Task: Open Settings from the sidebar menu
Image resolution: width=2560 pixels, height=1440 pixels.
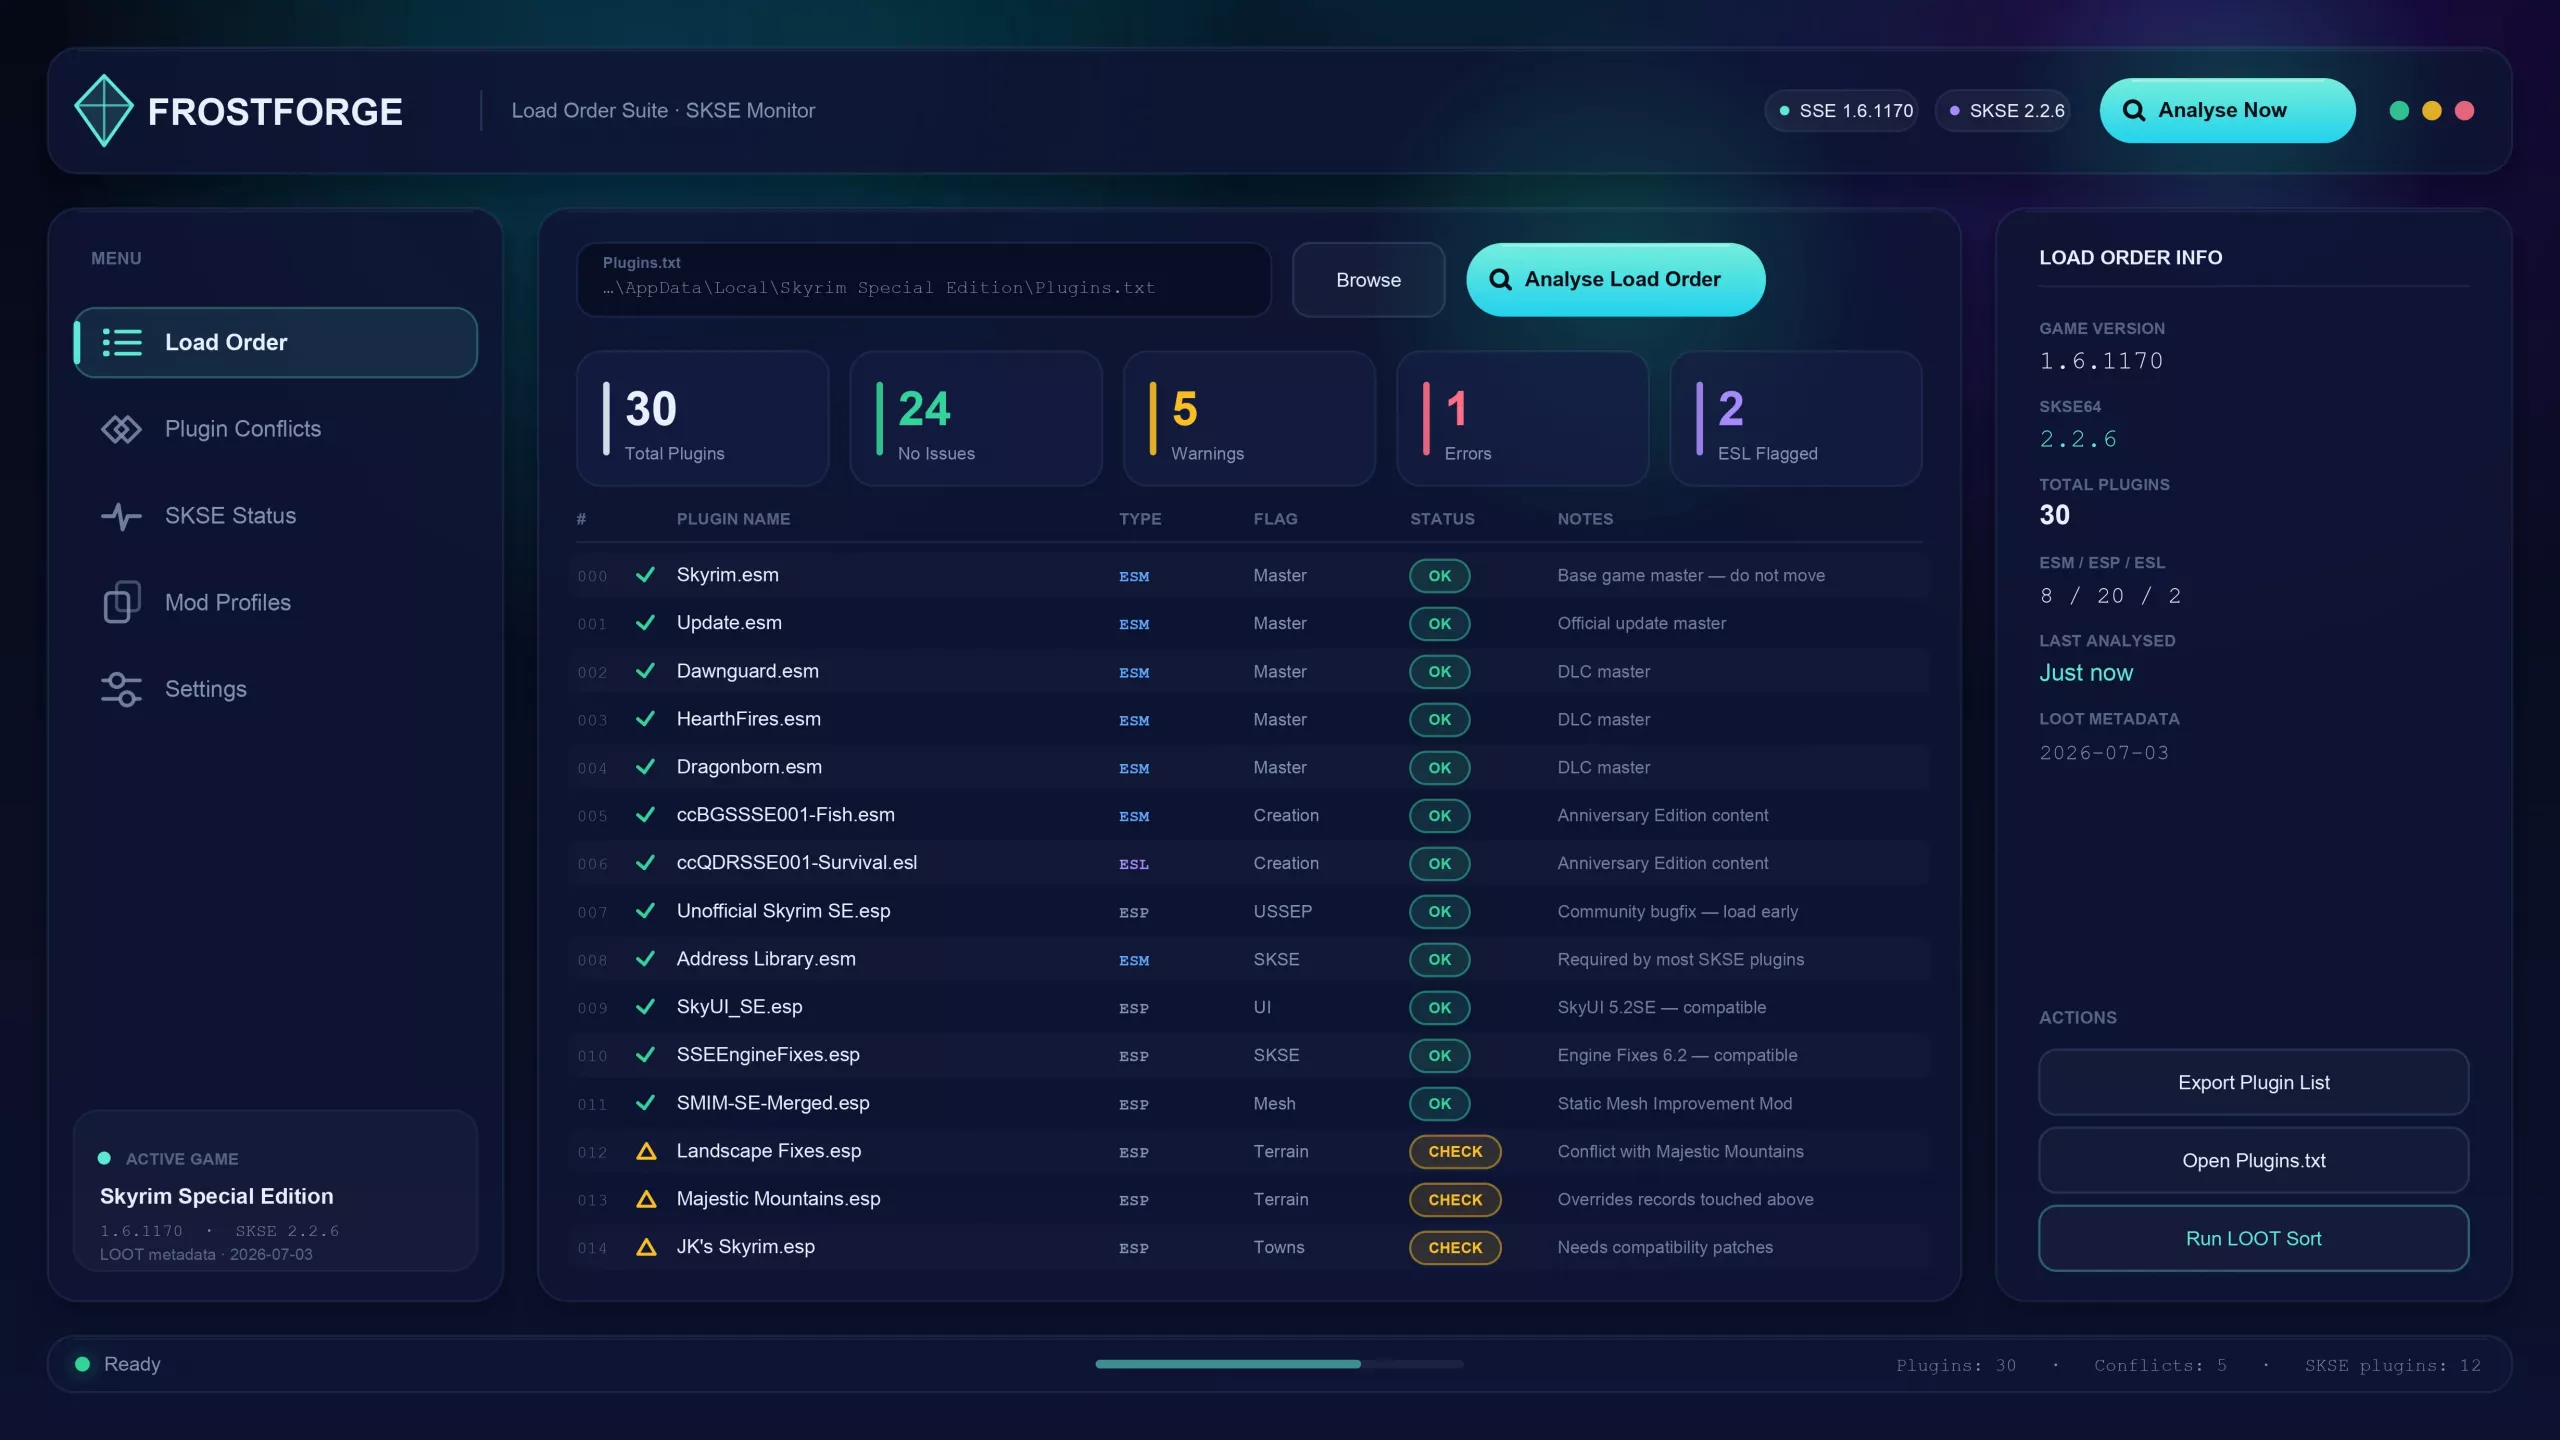Action: (x=276, y=689)
